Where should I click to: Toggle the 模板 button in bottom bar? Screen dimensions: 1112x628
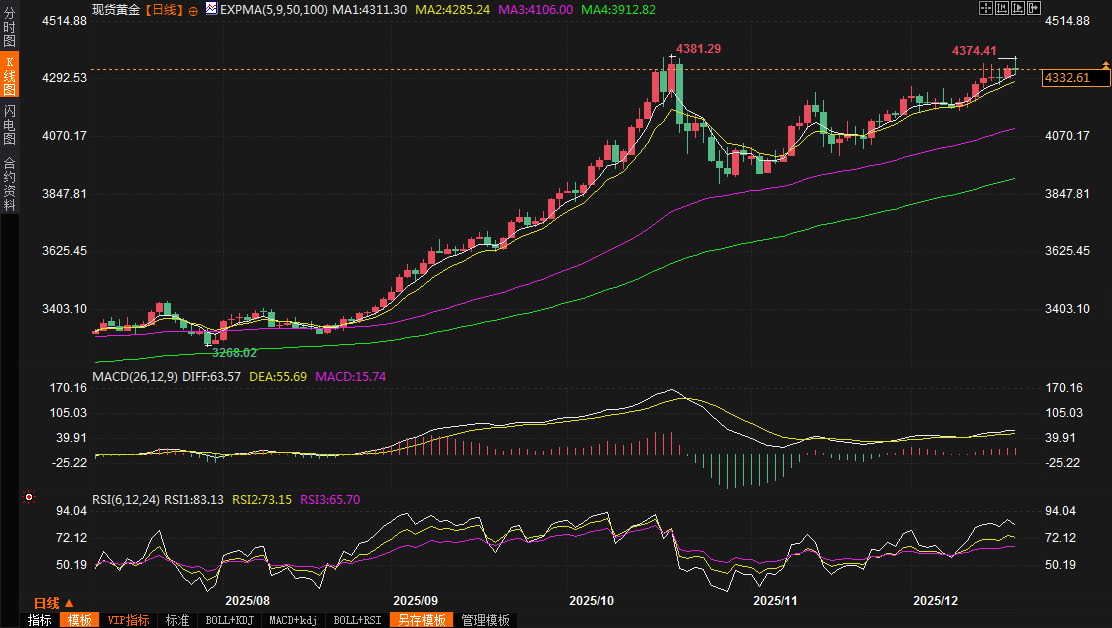79,620
